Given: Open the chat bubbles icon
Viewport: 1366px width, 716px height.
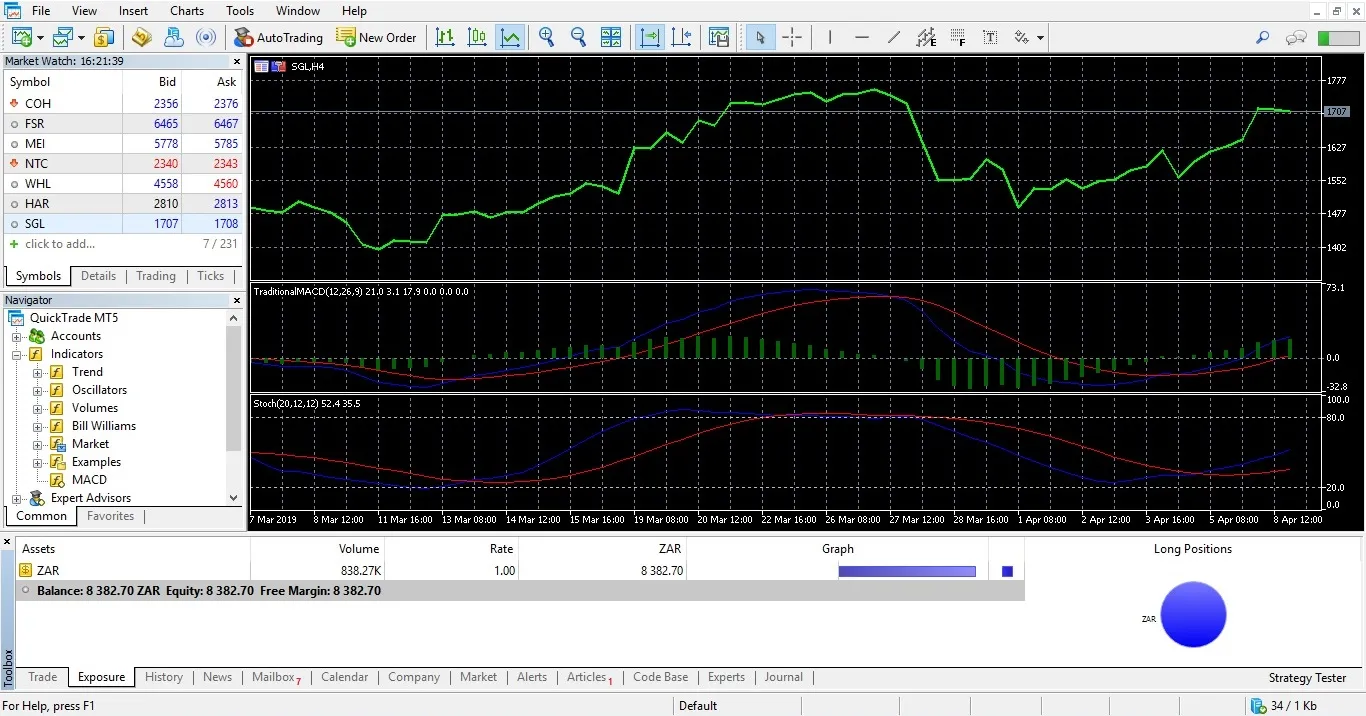Looking at the screenshot, I should [x=1296, y=38].
